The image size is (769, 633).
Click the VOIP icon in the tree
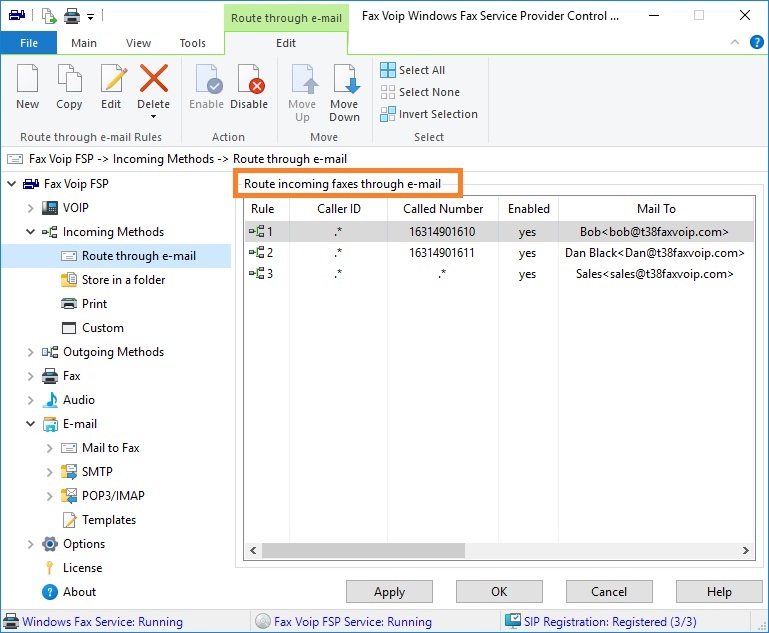click(50, 208)
